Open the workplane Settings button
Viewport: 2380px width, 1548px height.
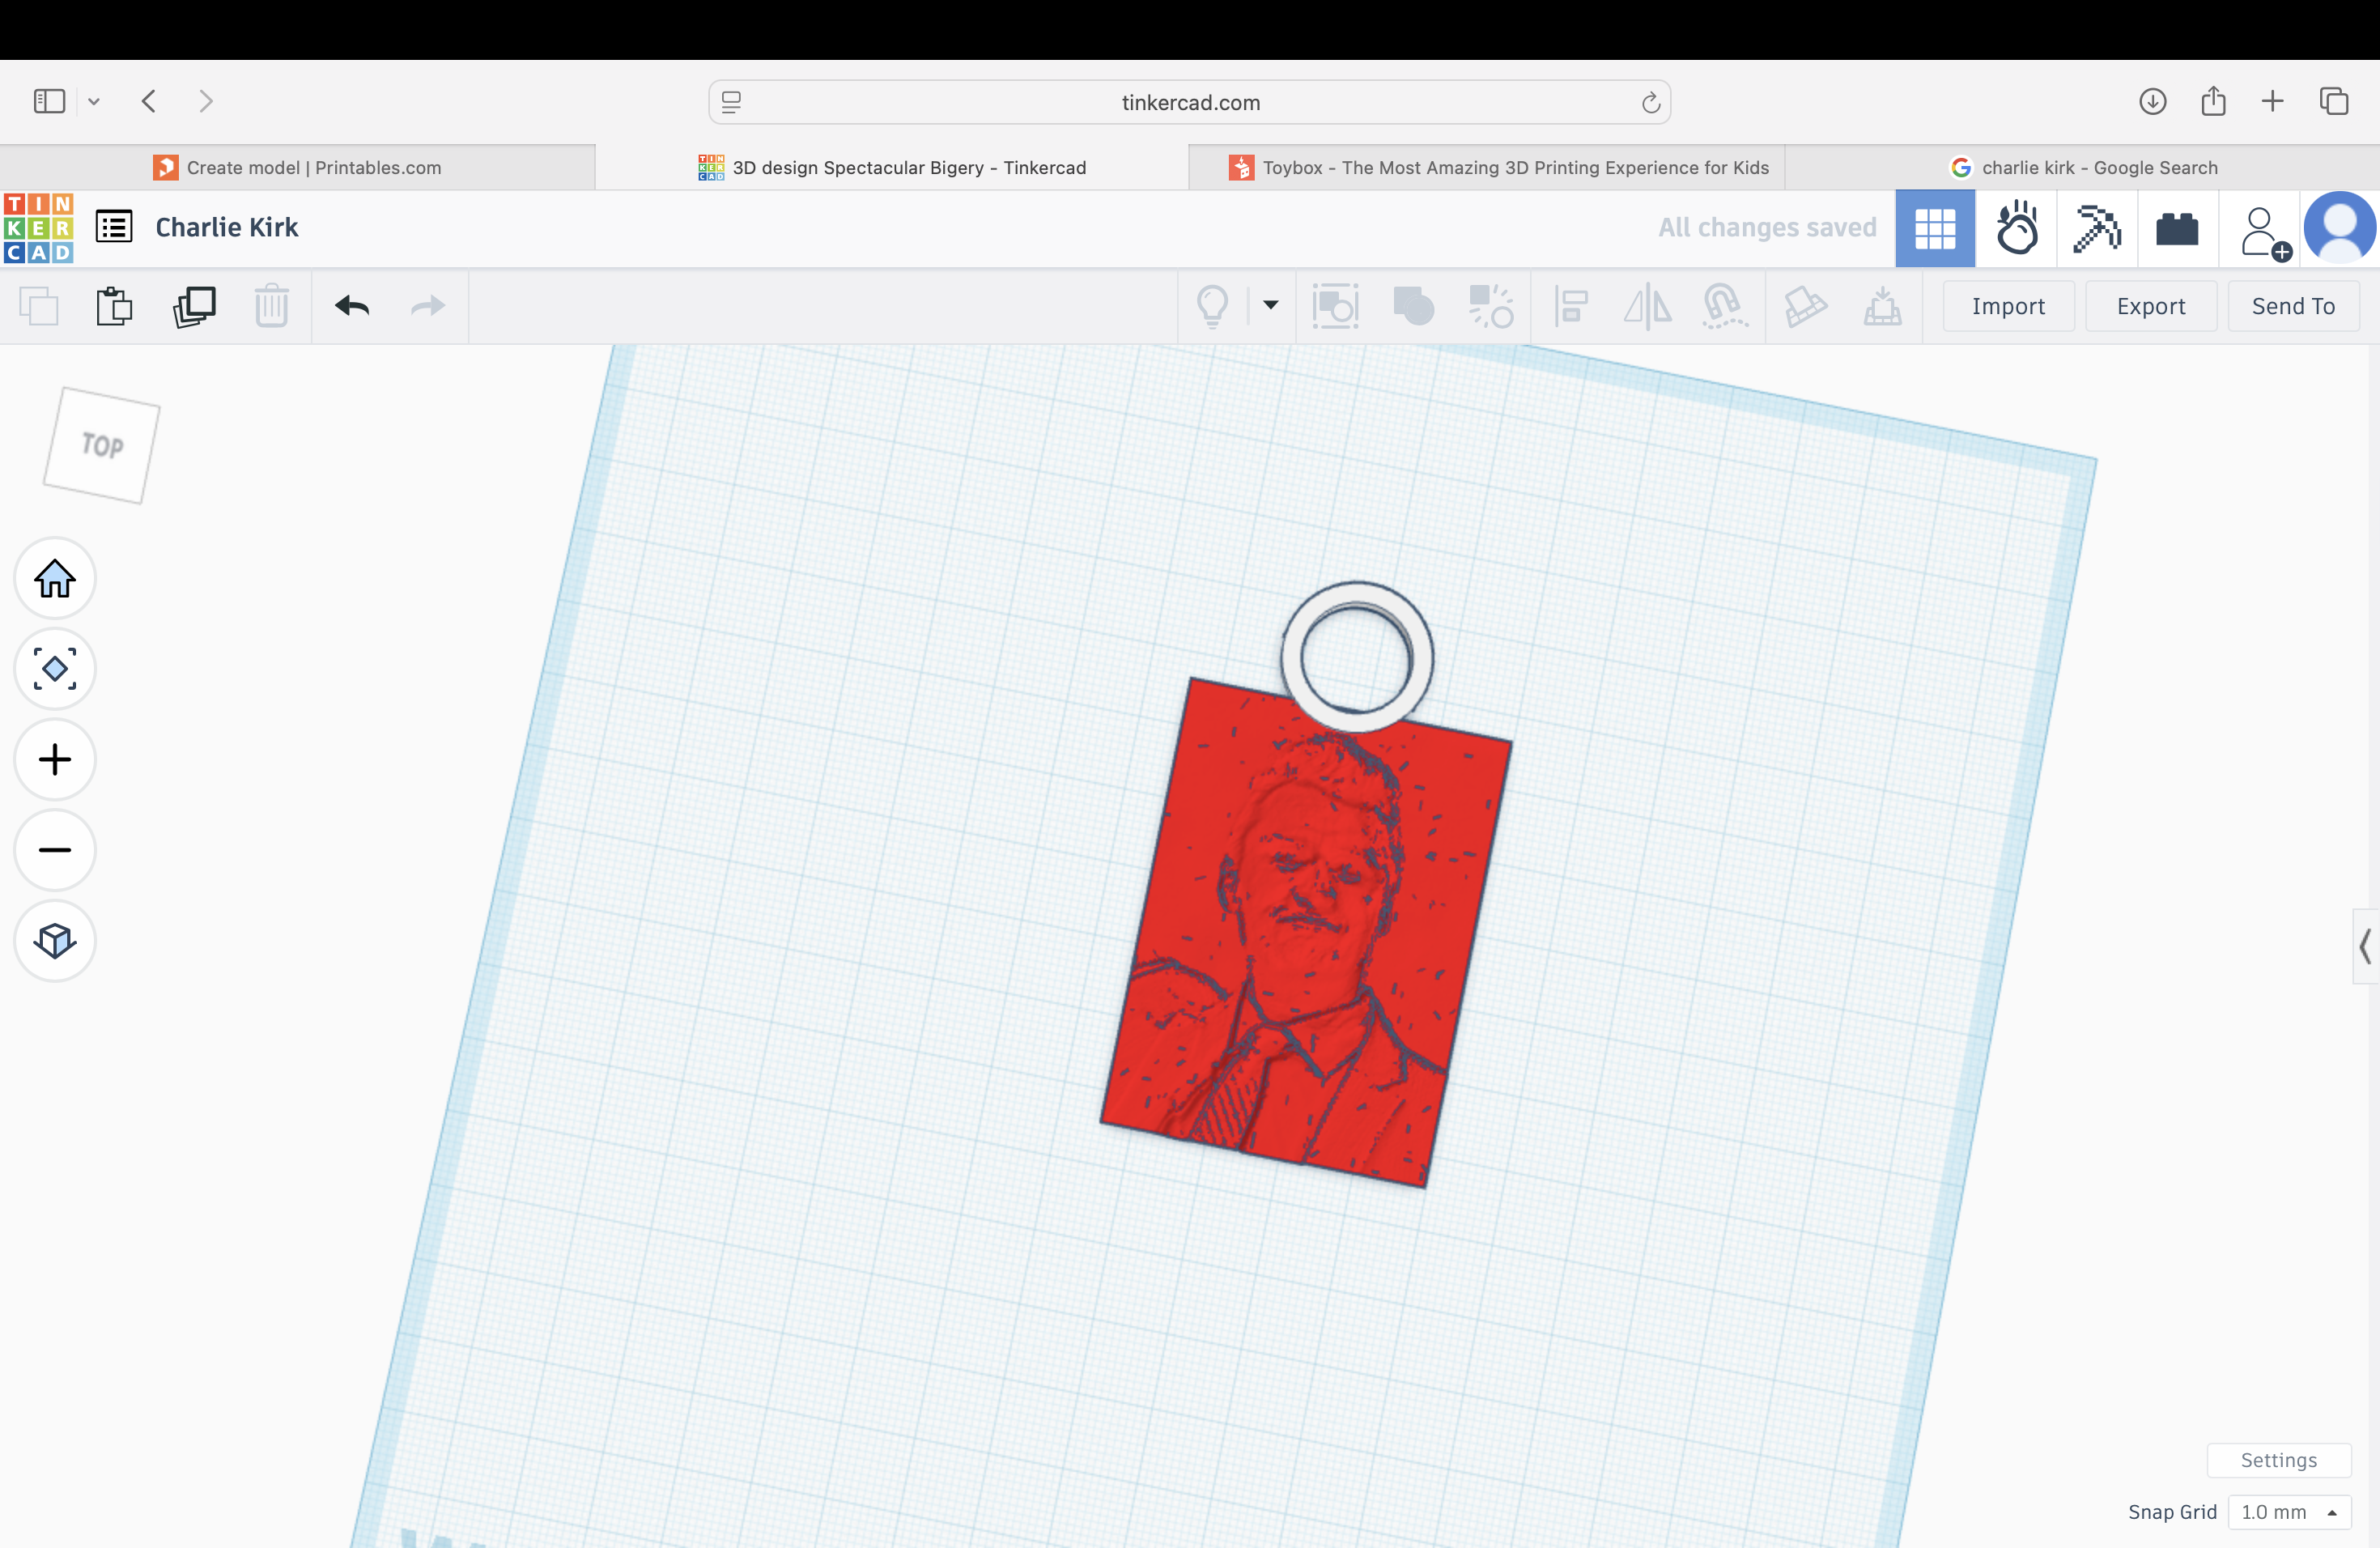(x=2278, y=1460)
